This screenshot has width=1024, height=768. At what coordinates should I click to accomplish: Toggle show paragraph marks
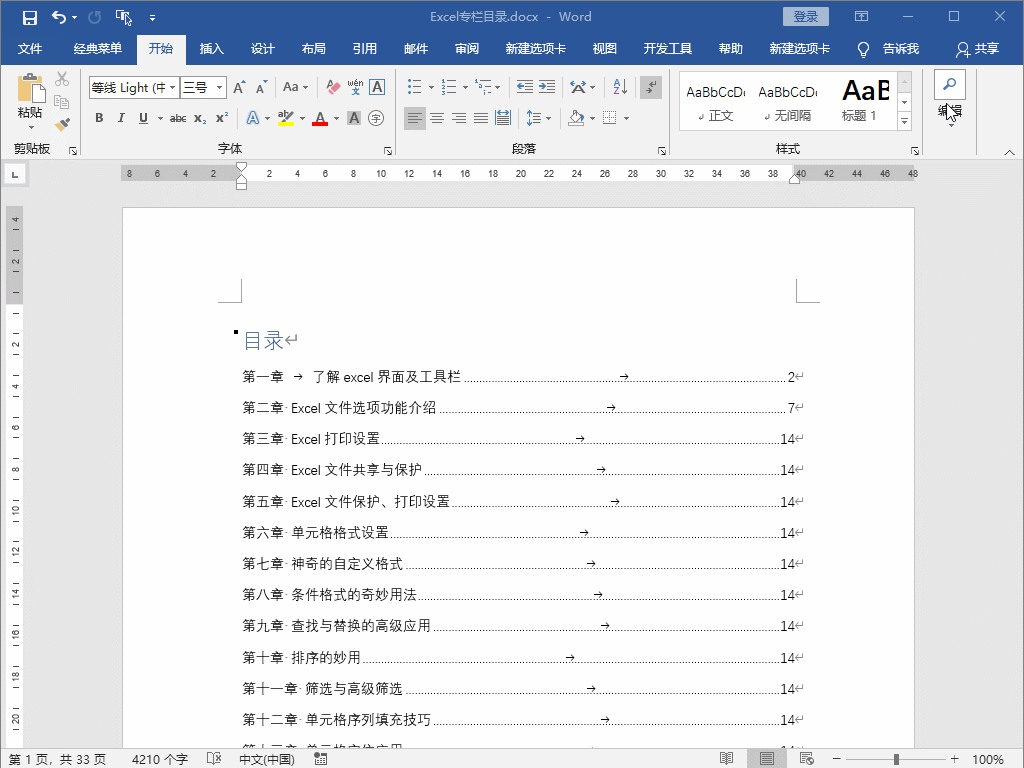[x=650, y=88]
